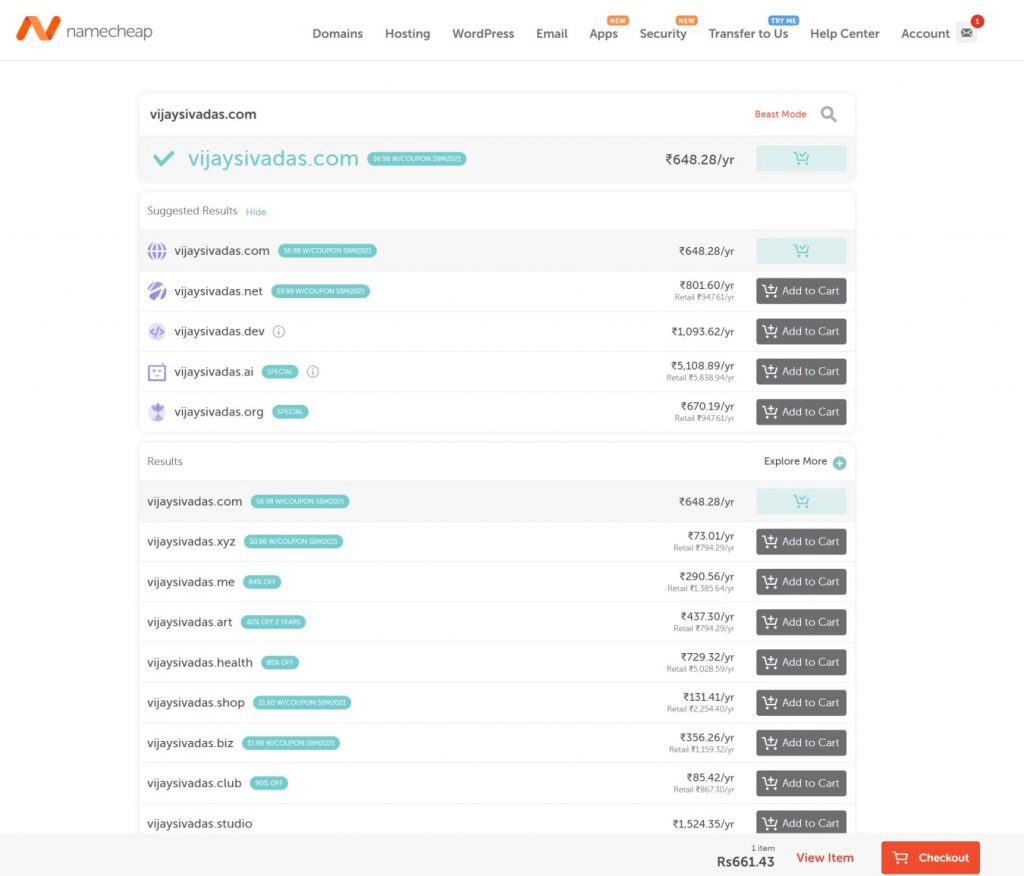Click the Namecheap logo
The width and height of the screenshot is (1024, 876).
tap(84, 29)
